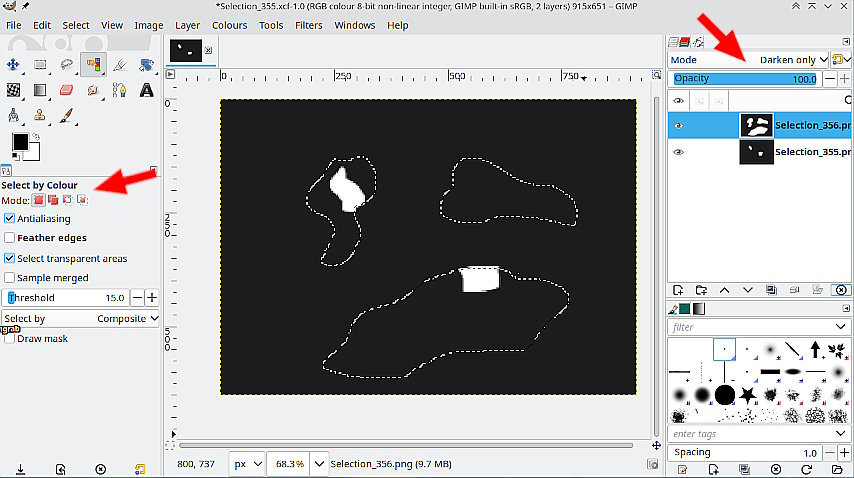Open the zoom percentage dropdown

point(320,464)
